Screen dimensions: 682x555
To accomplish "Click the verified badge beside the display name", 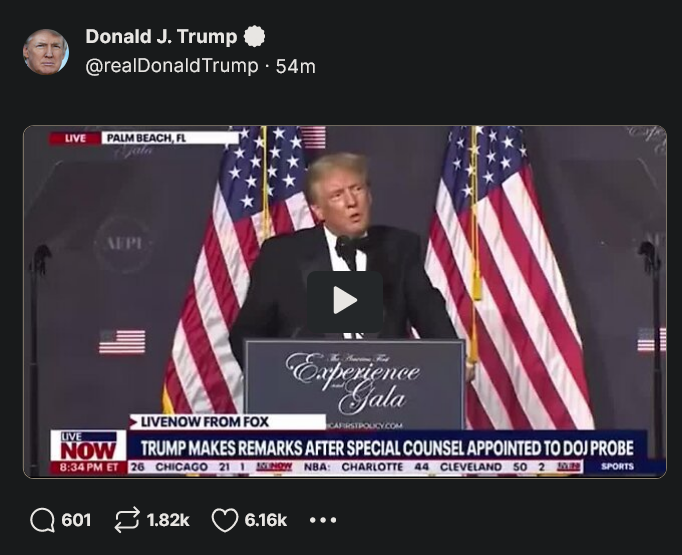I will 254,37.
